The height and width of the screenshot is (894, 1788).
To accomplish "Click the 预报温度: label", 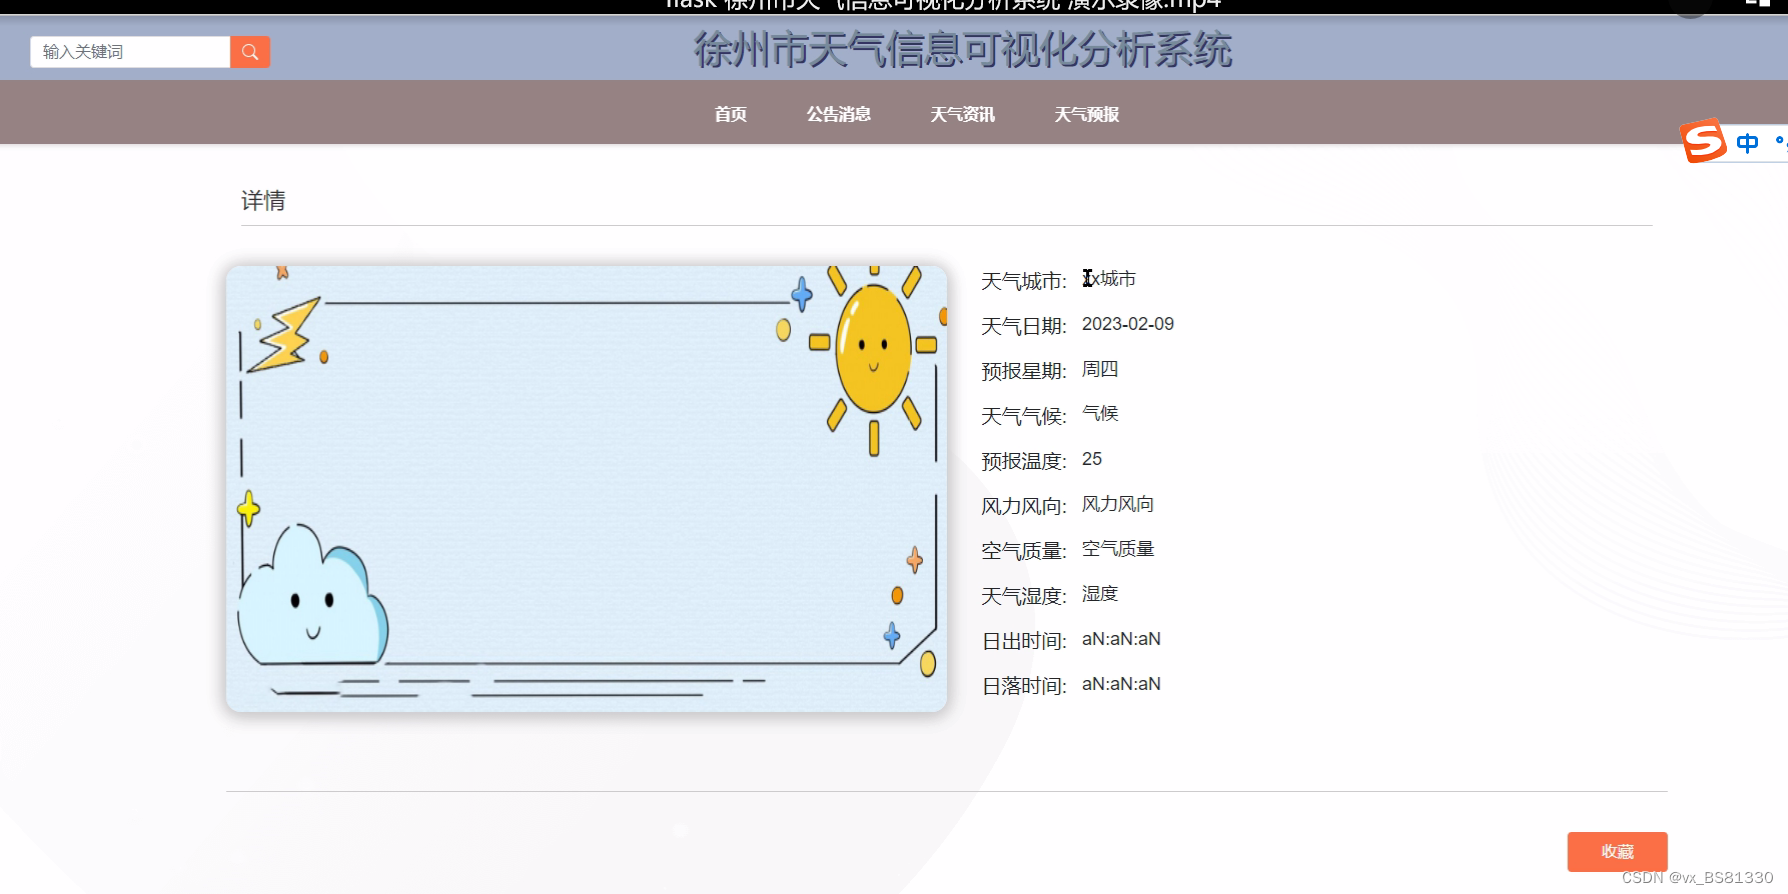I will [x=1024, y=461].
